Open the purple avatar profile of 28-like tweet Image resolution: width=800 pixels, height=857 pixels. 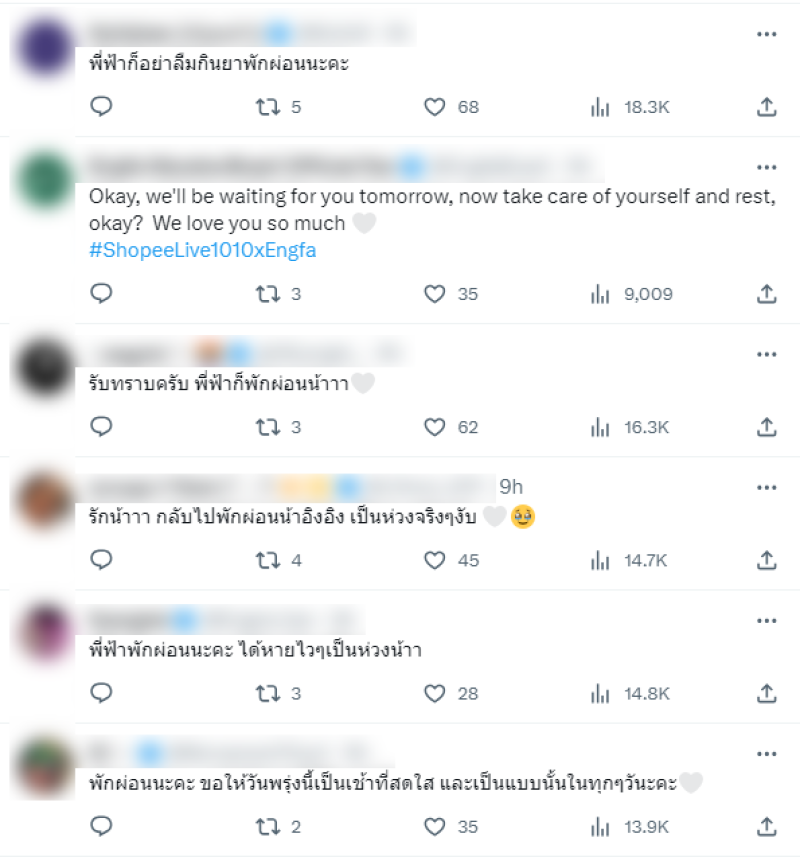45,633
